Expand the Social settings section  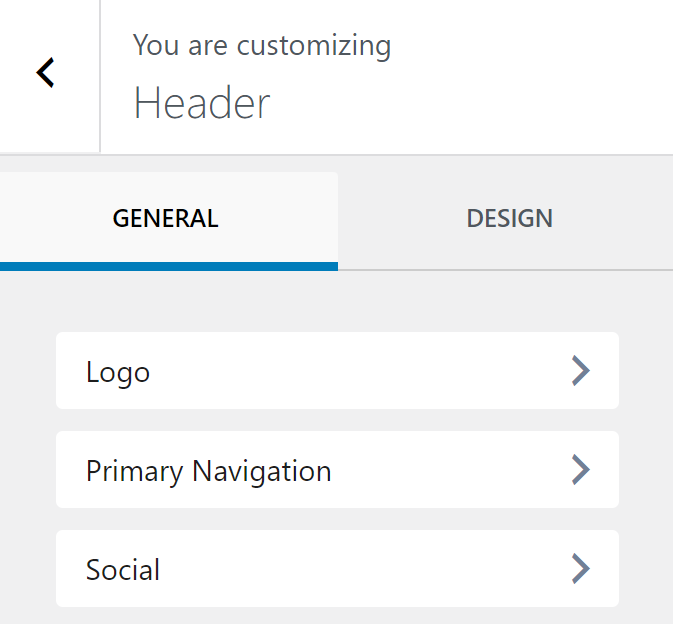coord(337,569)
